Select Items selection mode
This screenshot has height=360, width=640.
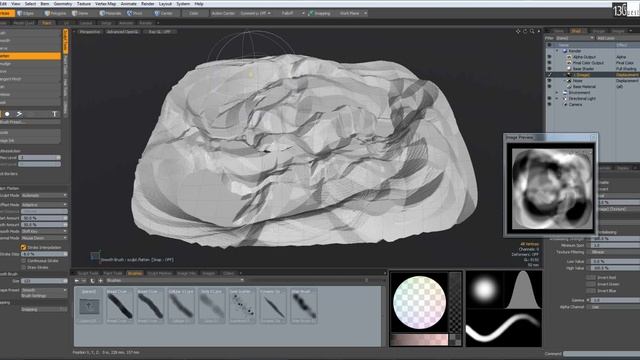(x=80, y=13)
